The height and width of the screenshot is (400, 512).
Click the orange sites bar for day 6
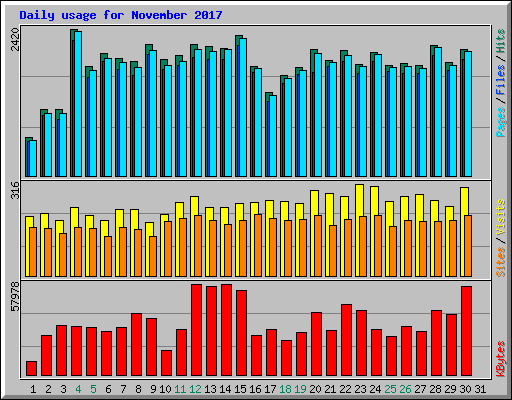108,257
